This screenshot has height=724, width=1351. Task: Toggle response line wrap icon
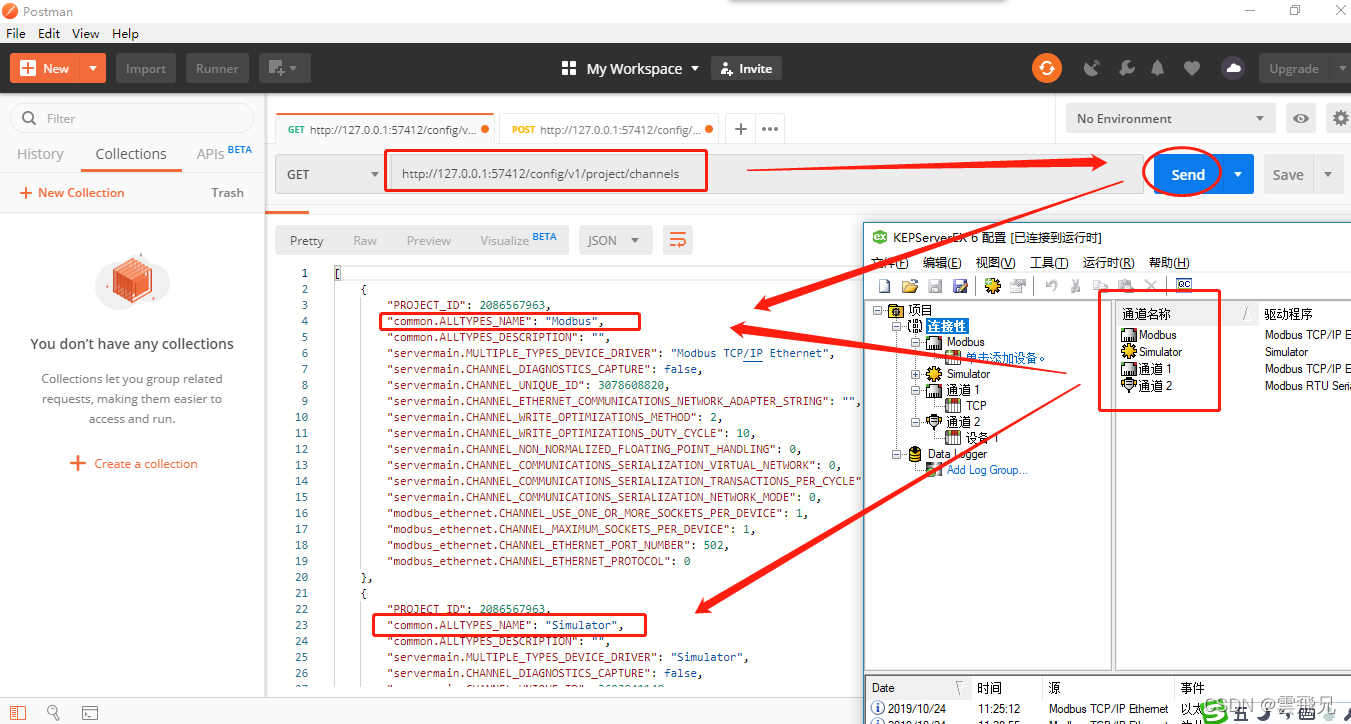pos(678,240)
